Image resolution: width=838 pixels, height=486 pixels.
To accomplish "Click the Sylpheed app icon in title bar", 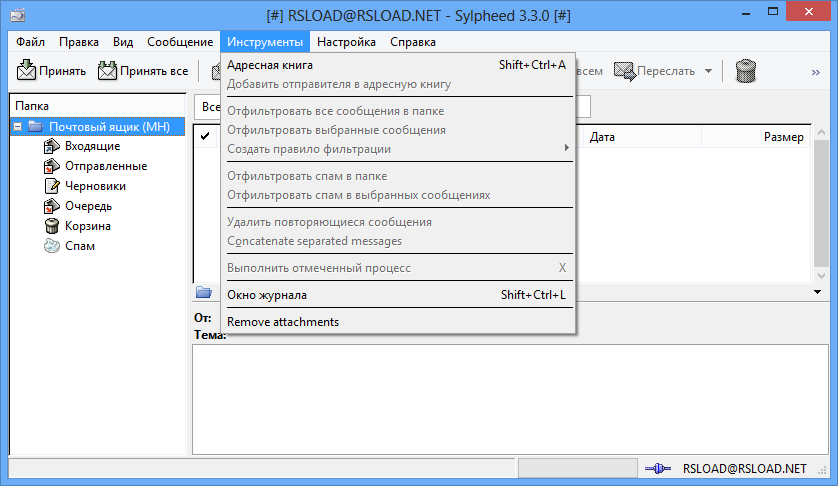I will (18, 15).
